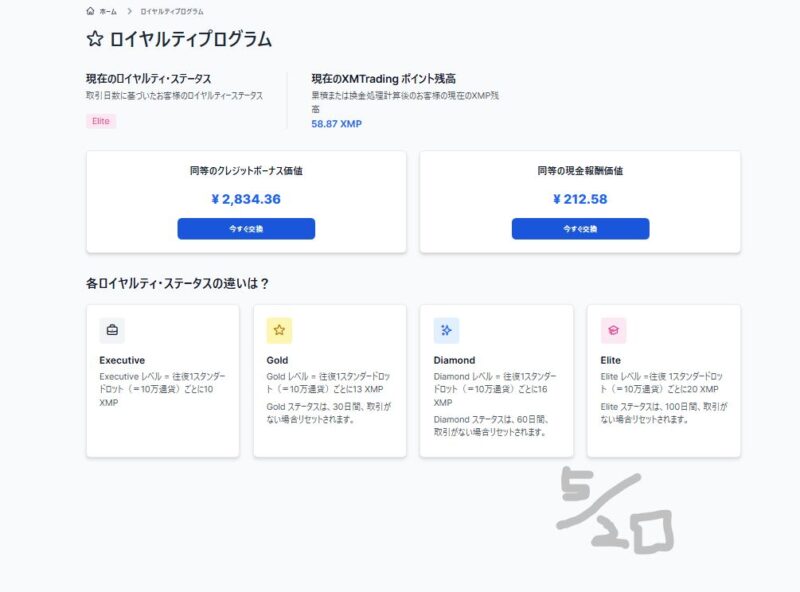
Task: Select the Executive level card title
Action: [x=122, y=360]
